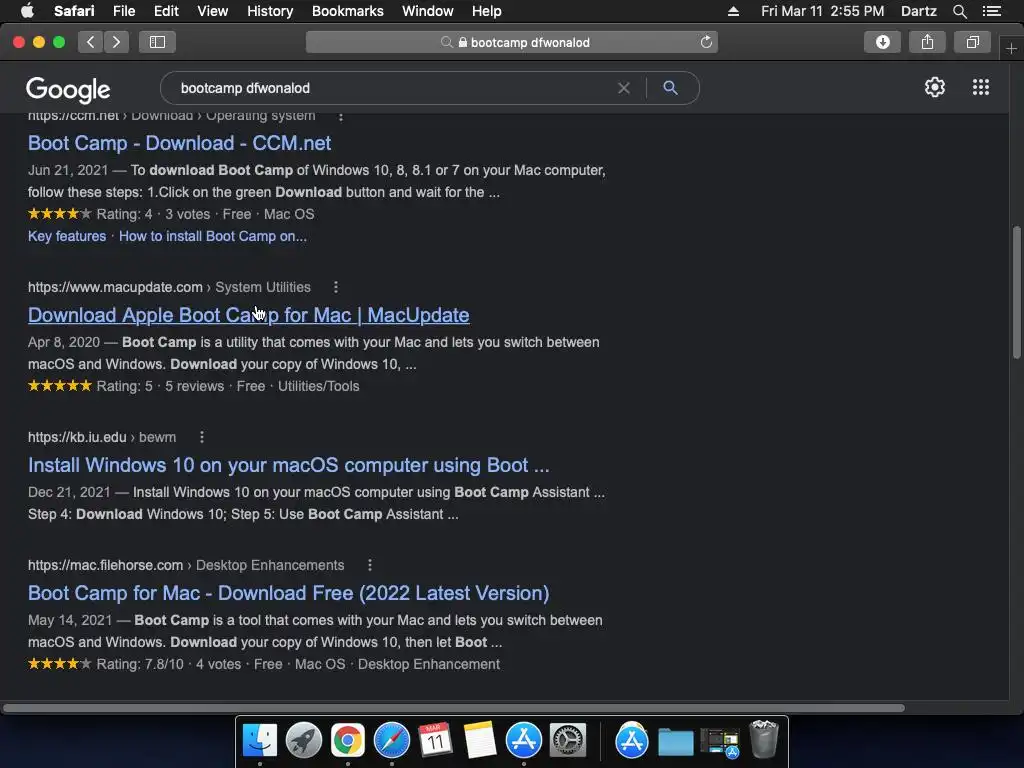Click the 'Rating: 5 · 5 reviews' text

pyautogui.click(x=160, y=387)
